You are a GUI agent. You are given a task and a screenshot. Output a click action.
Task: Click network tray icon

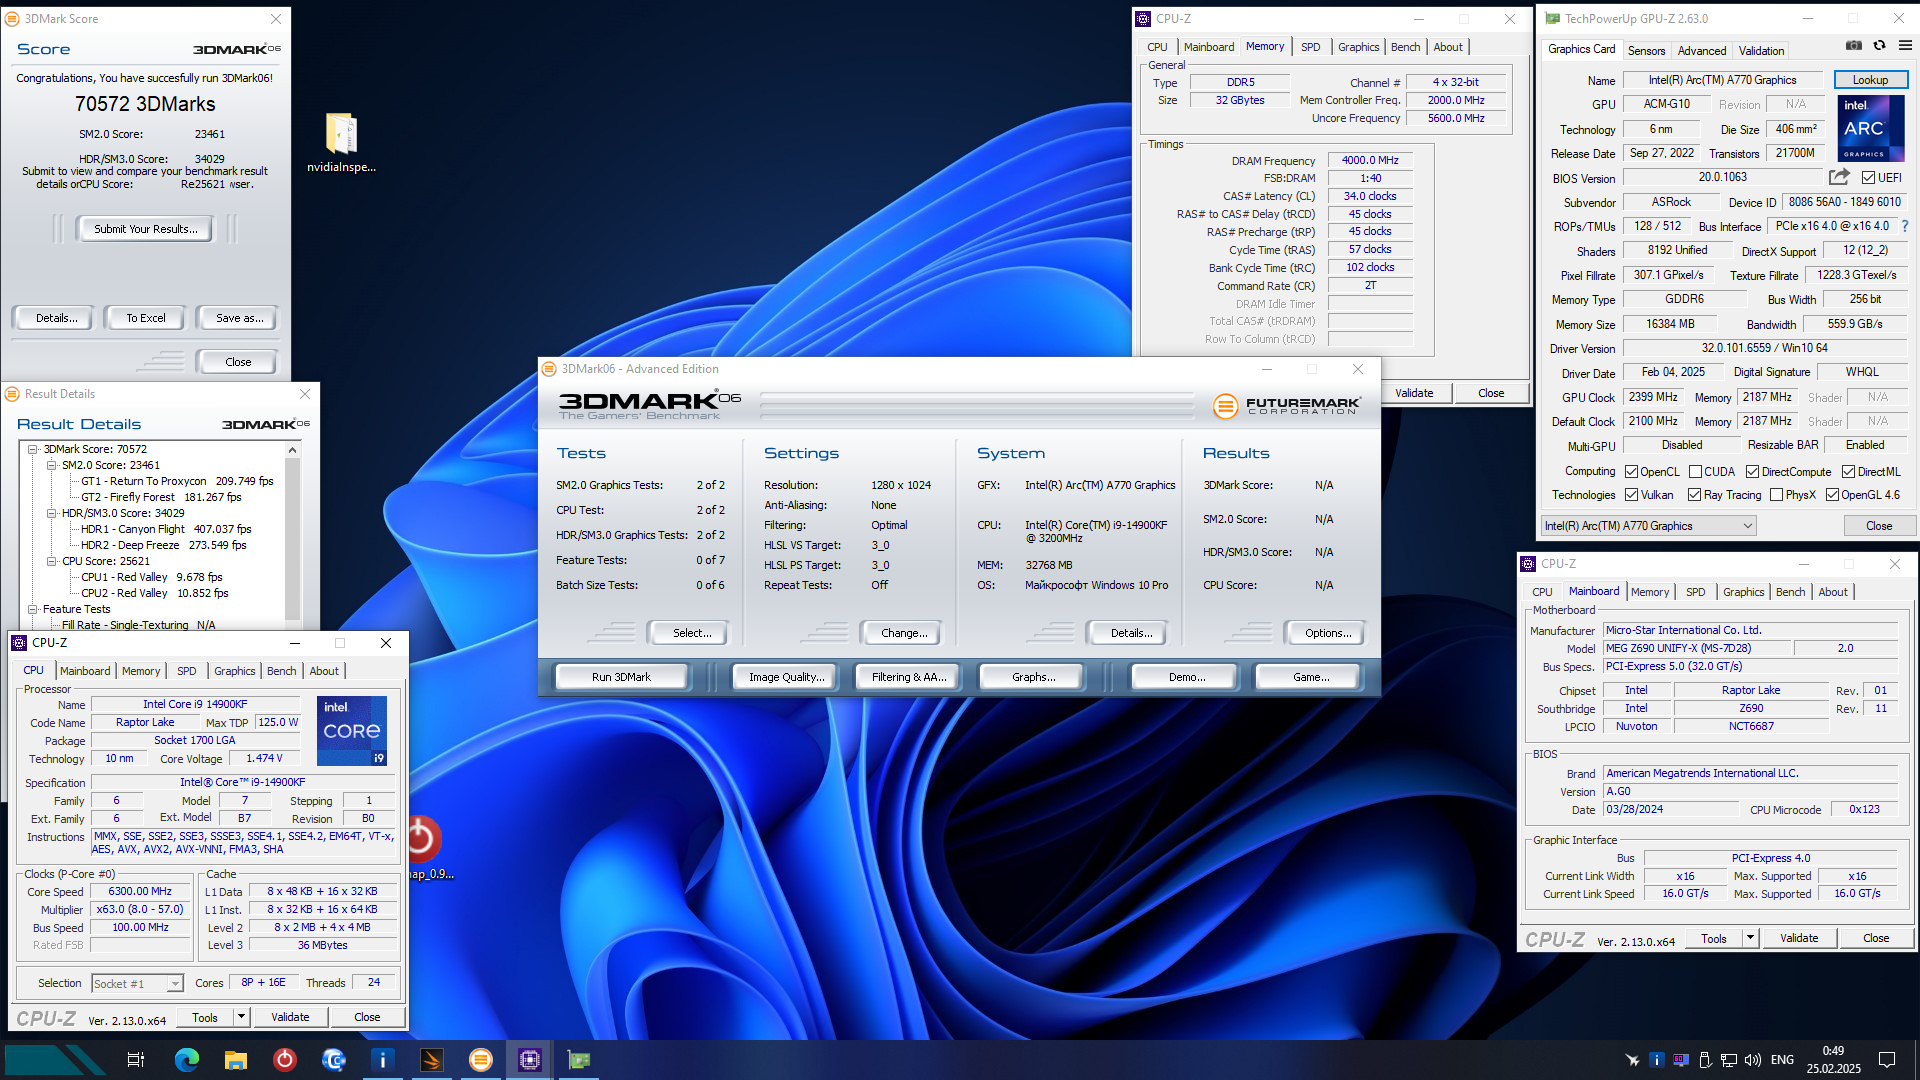1729,1060
